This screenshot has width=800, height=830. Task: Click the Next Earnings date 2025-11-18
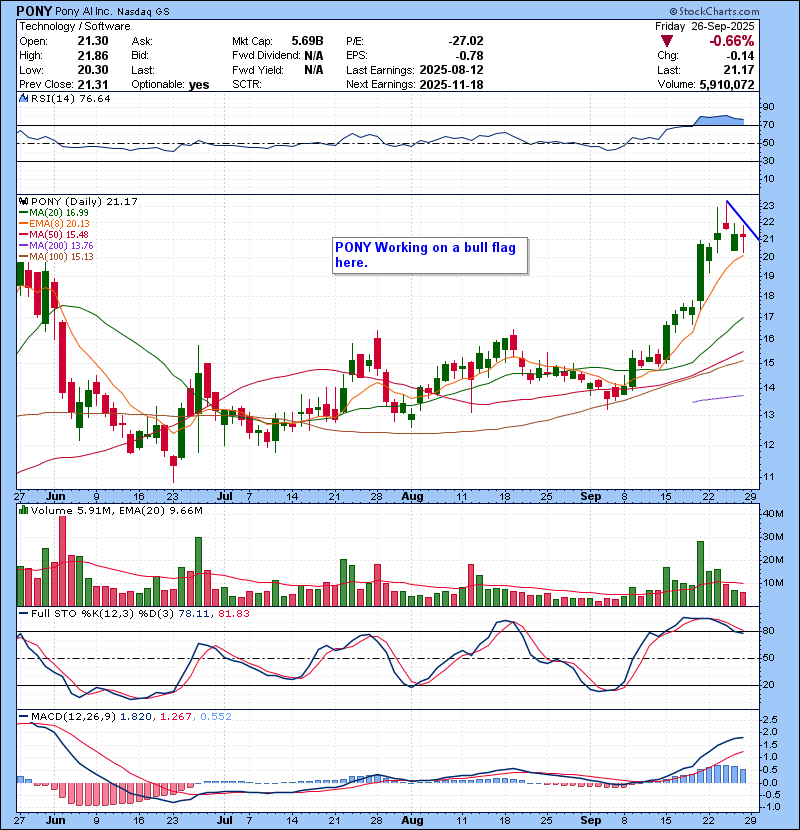pyautogui.click(x=452, y=84)
